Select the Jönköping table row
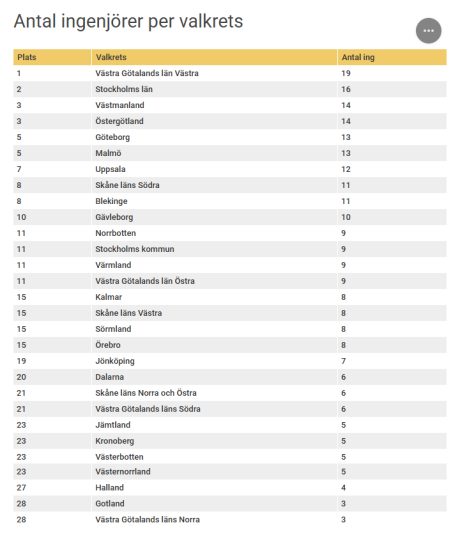Screen dimensions: 460x539 click(230, 361)
